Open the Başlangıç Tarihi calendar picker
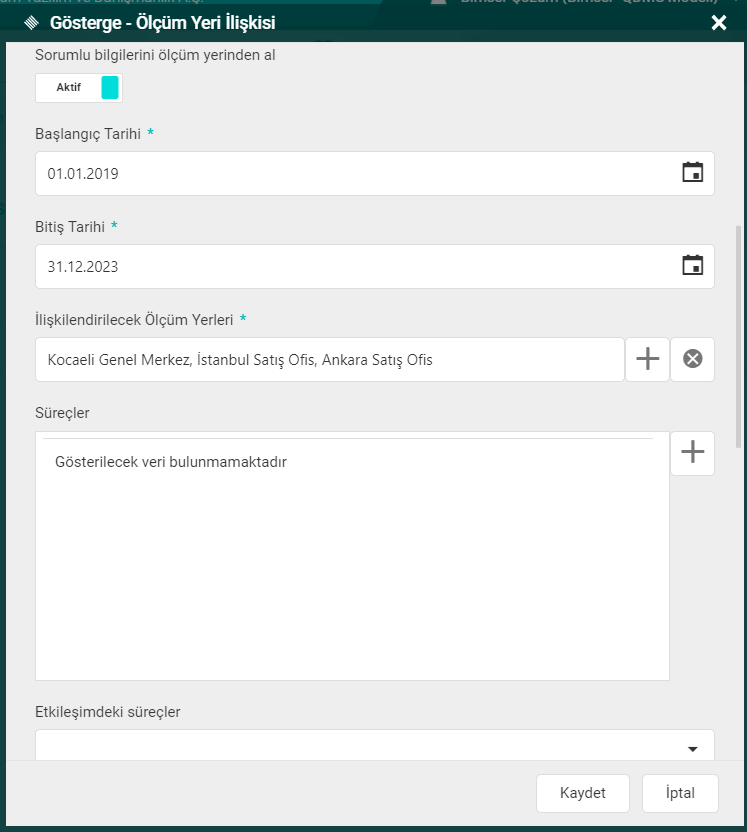The image size is (747, 832). tap(692, 173)
